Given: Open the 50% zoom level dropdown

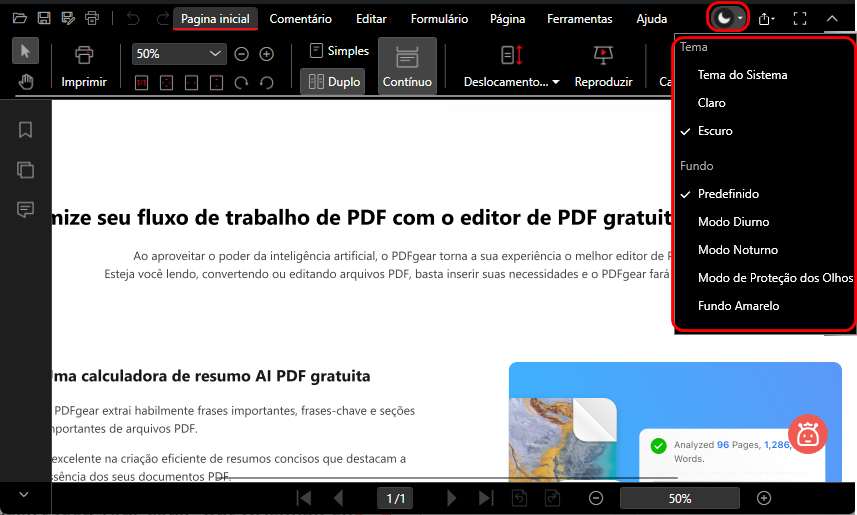Looking at the screenshot, I should click(x=179, y=54).
